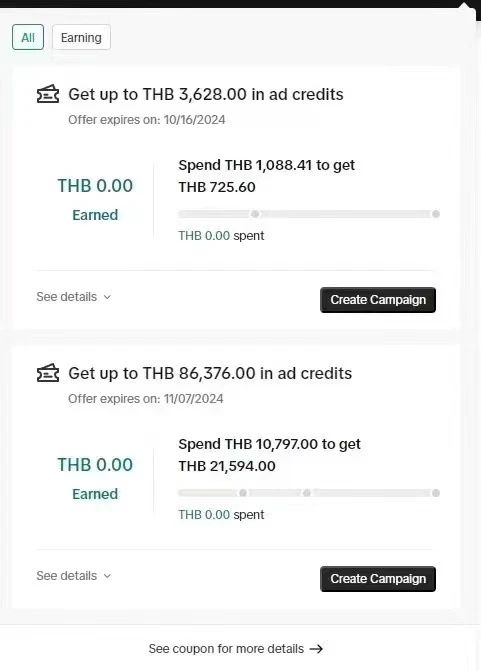This screenshot has width=481, height=671.
Task: Switch to the Earning filter tab
Action: coord(81,37)
